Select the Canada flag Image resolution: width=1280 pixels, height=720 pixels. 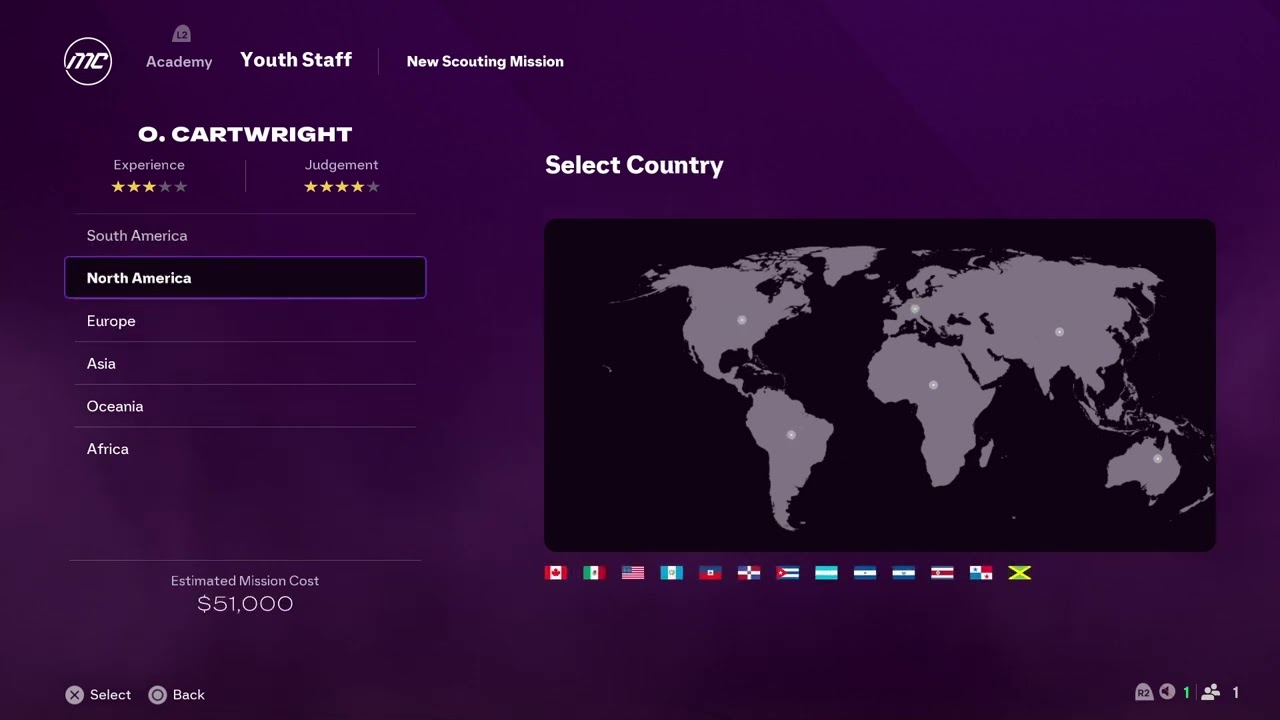tap(556, 573)
